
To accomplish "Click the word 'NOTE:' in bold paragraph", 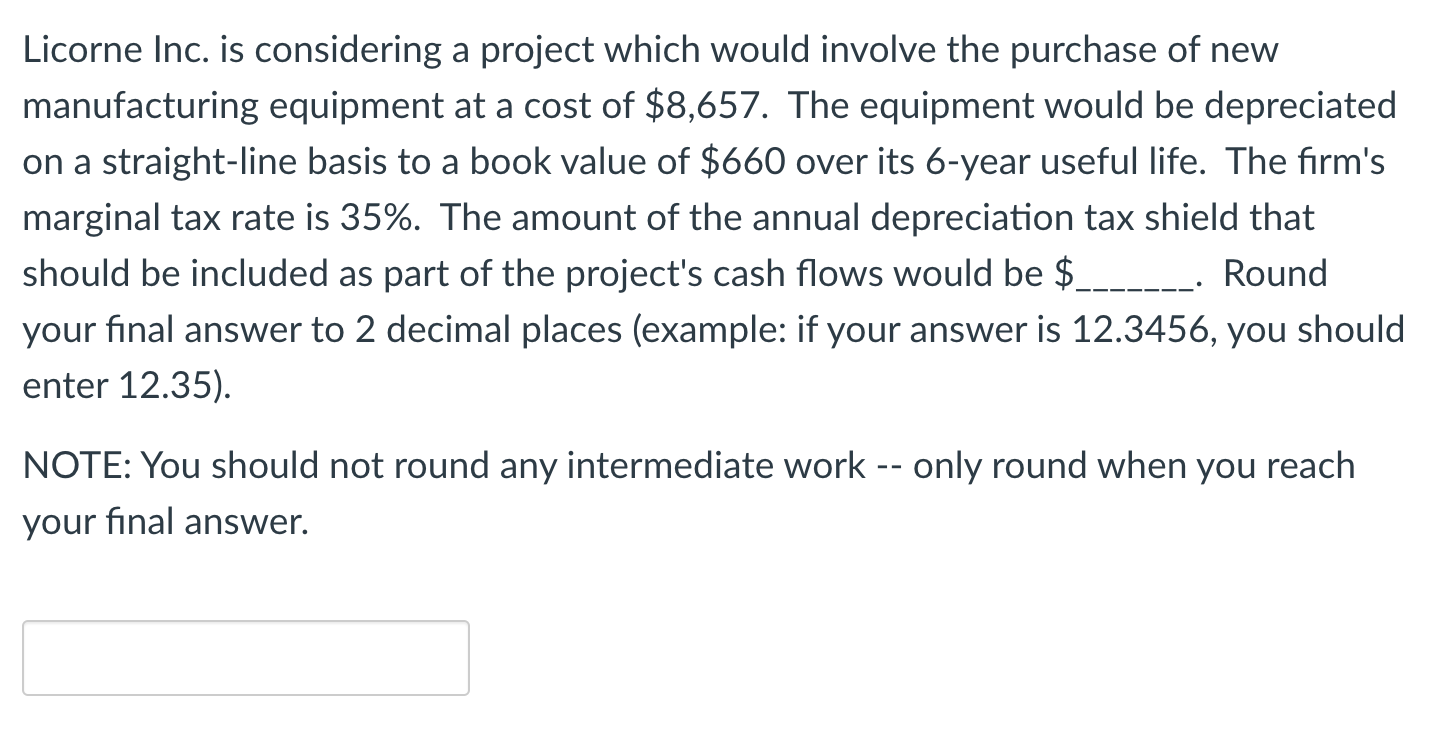I will [75, 465].
